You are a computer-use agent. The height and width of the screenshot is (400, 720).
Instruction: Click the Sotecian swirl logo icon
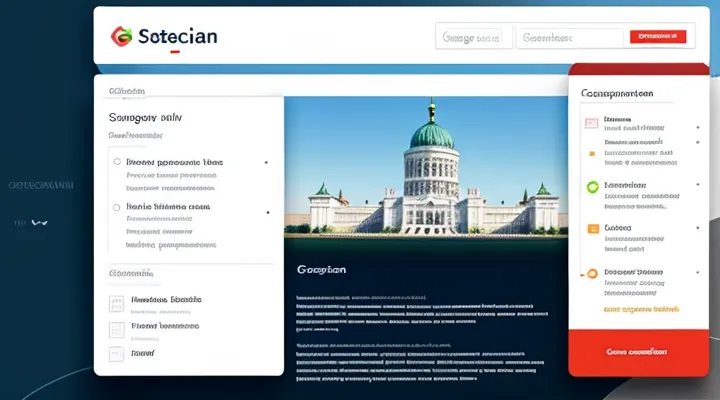click(122, 36)
